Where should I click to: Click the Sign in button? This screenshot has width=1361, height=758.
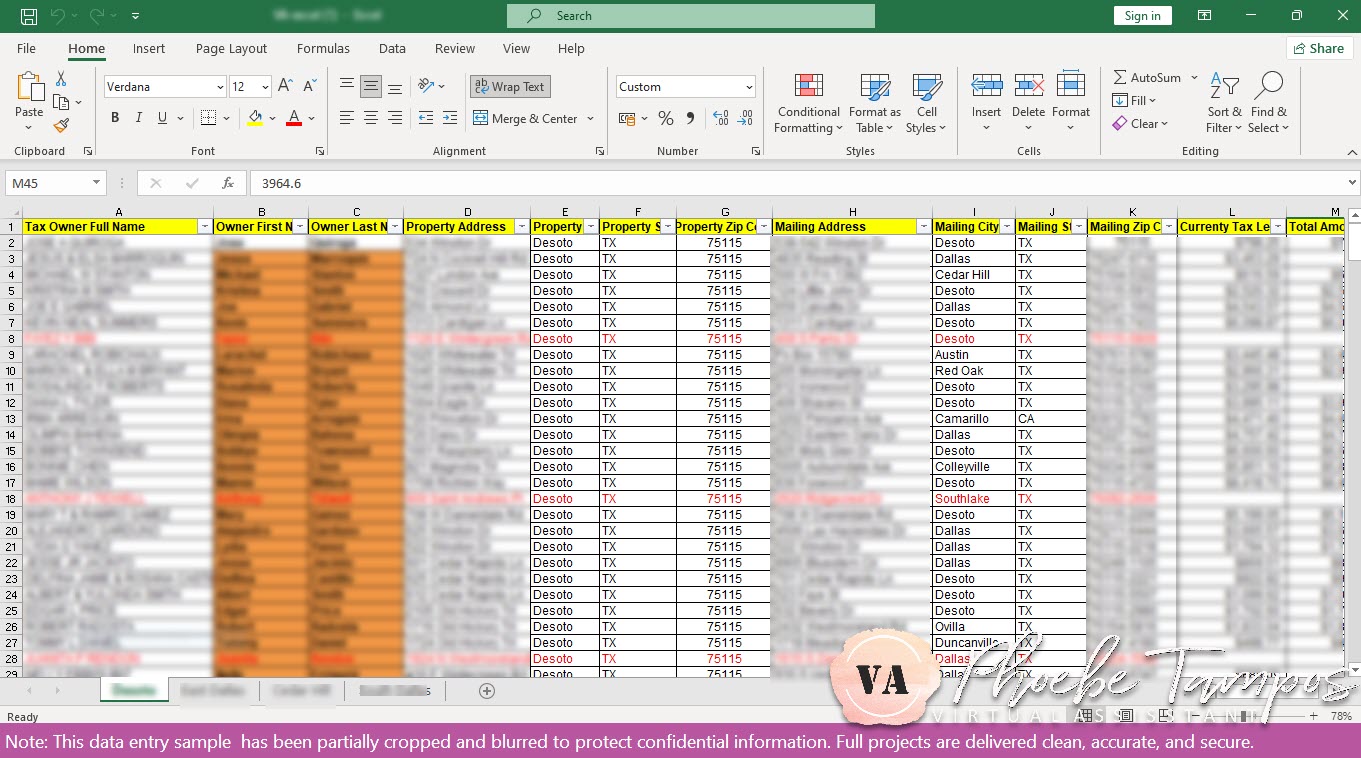(x=1142, y=15)
